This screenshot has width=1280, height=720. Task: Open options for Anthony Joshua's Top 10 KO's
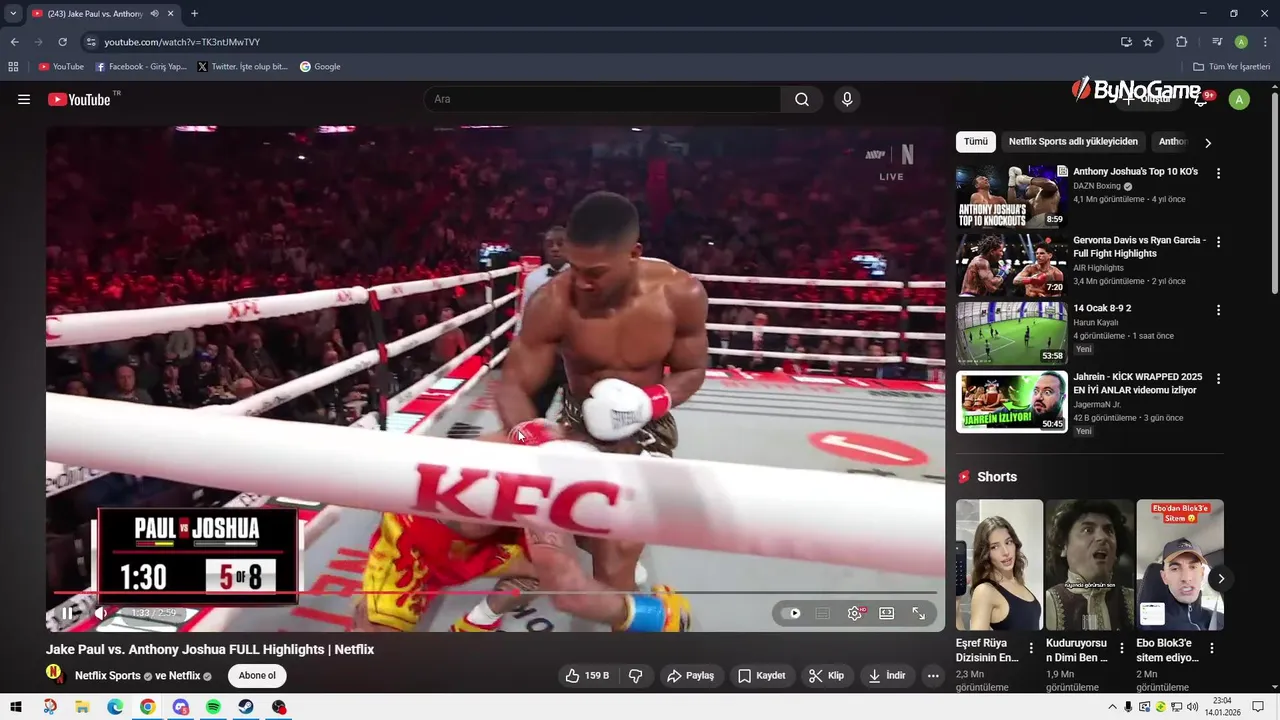(1218, 173)
